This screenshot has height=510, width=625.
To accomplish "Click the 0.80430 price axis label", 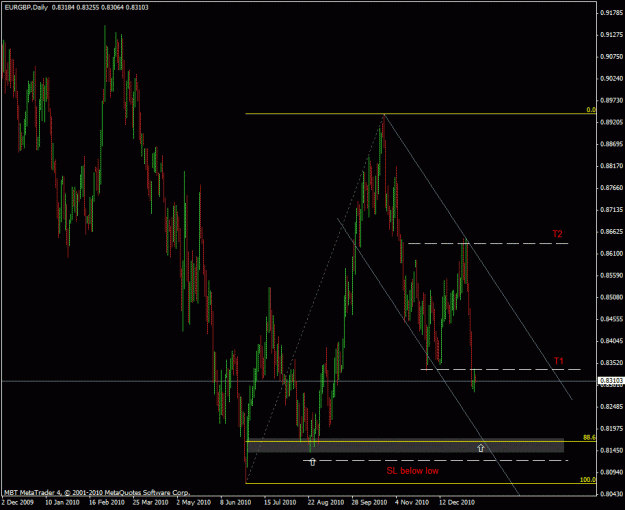I will point(612,494).
